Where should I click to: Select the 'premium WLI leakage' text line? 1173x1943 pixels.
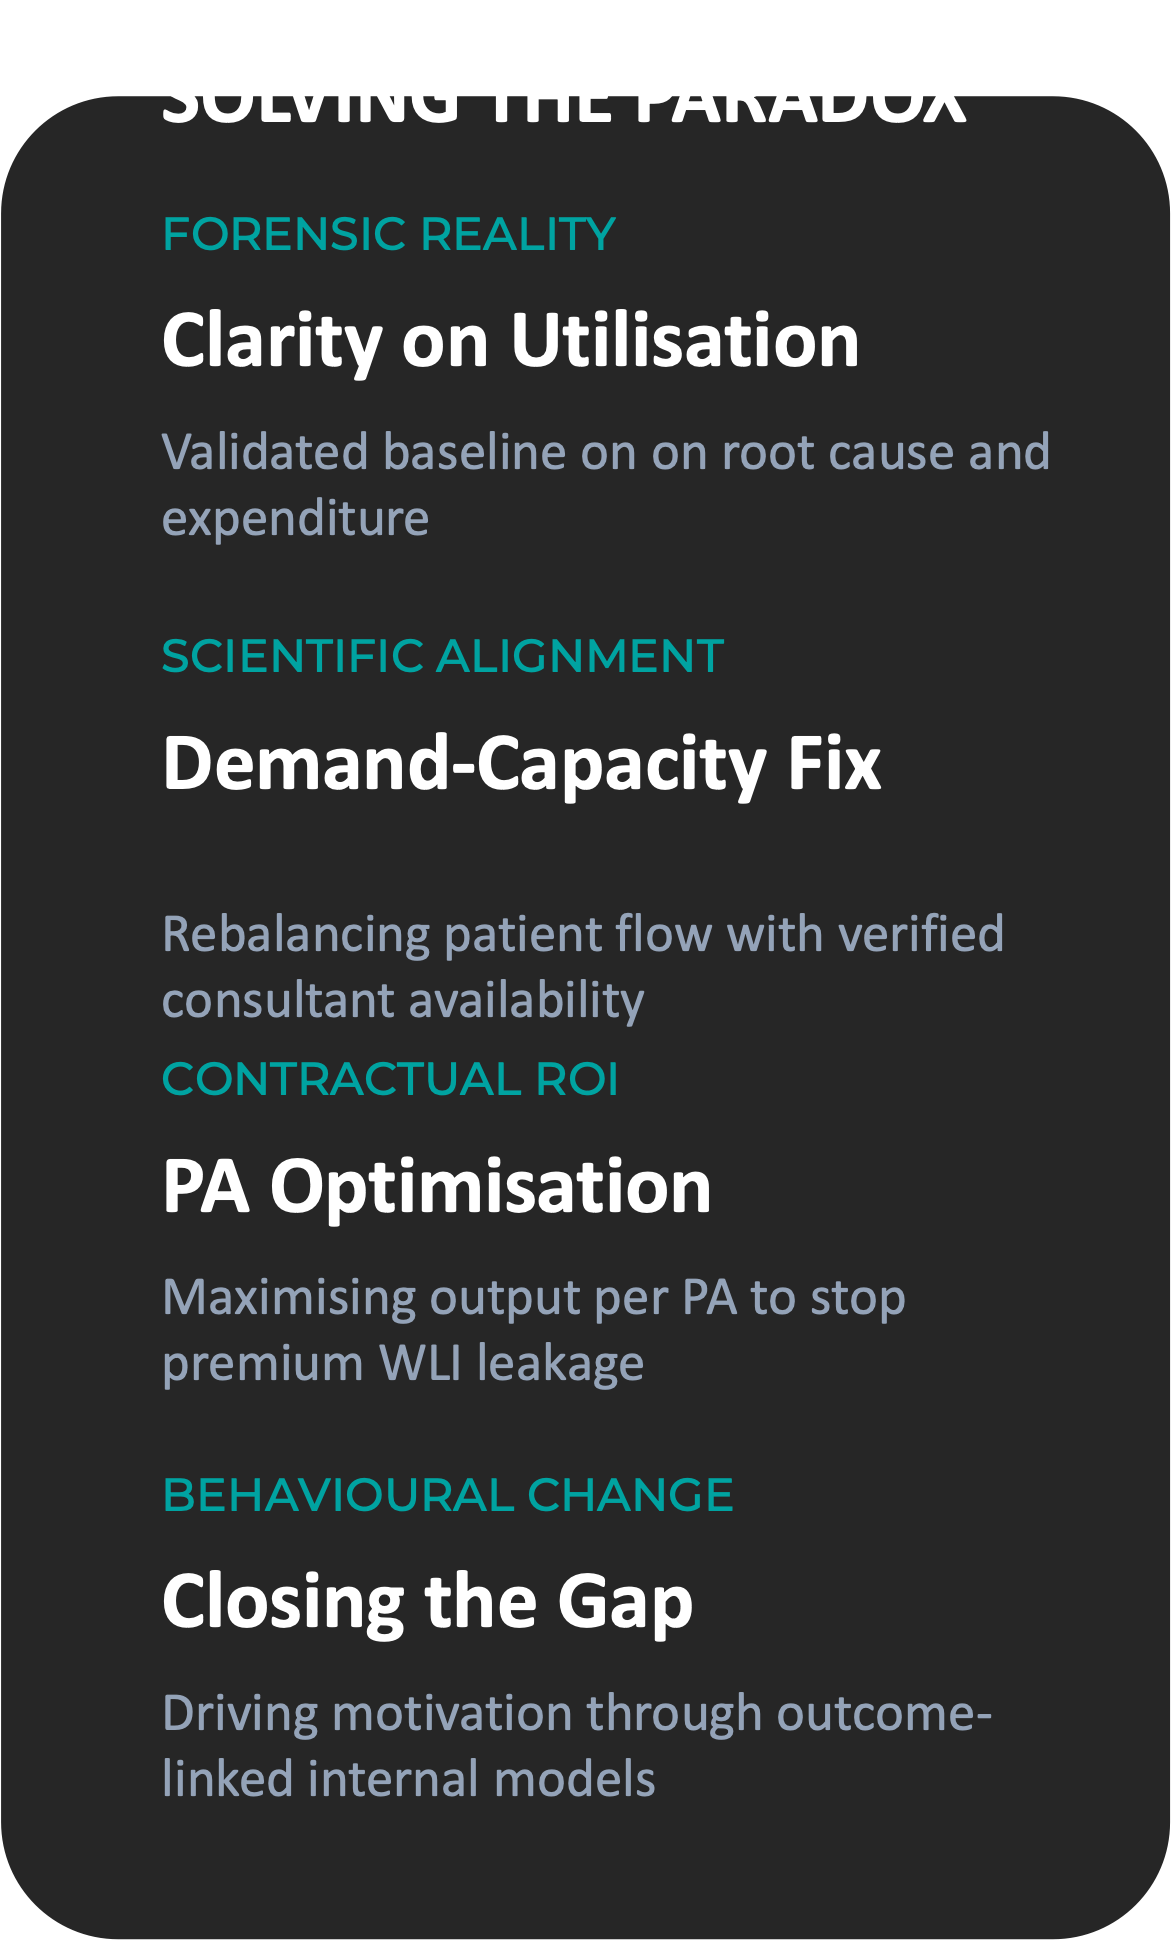pos(403,1363)
